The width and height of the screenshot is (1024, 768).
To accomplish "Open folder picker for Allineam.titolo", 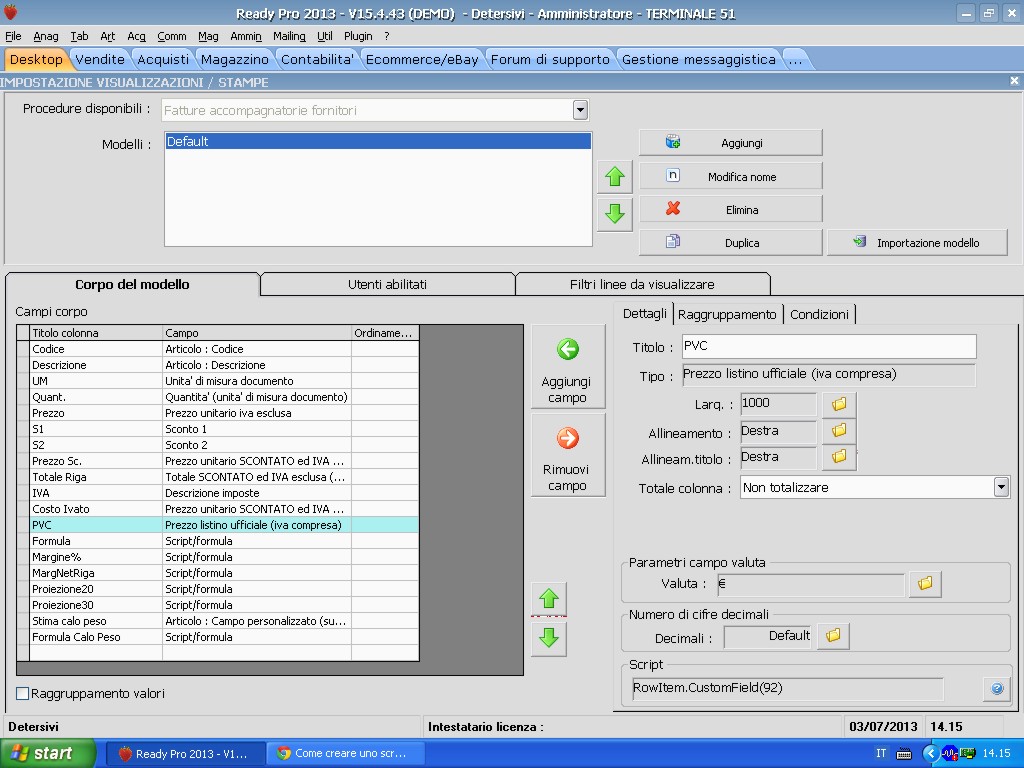I will [x=839, y=456].
